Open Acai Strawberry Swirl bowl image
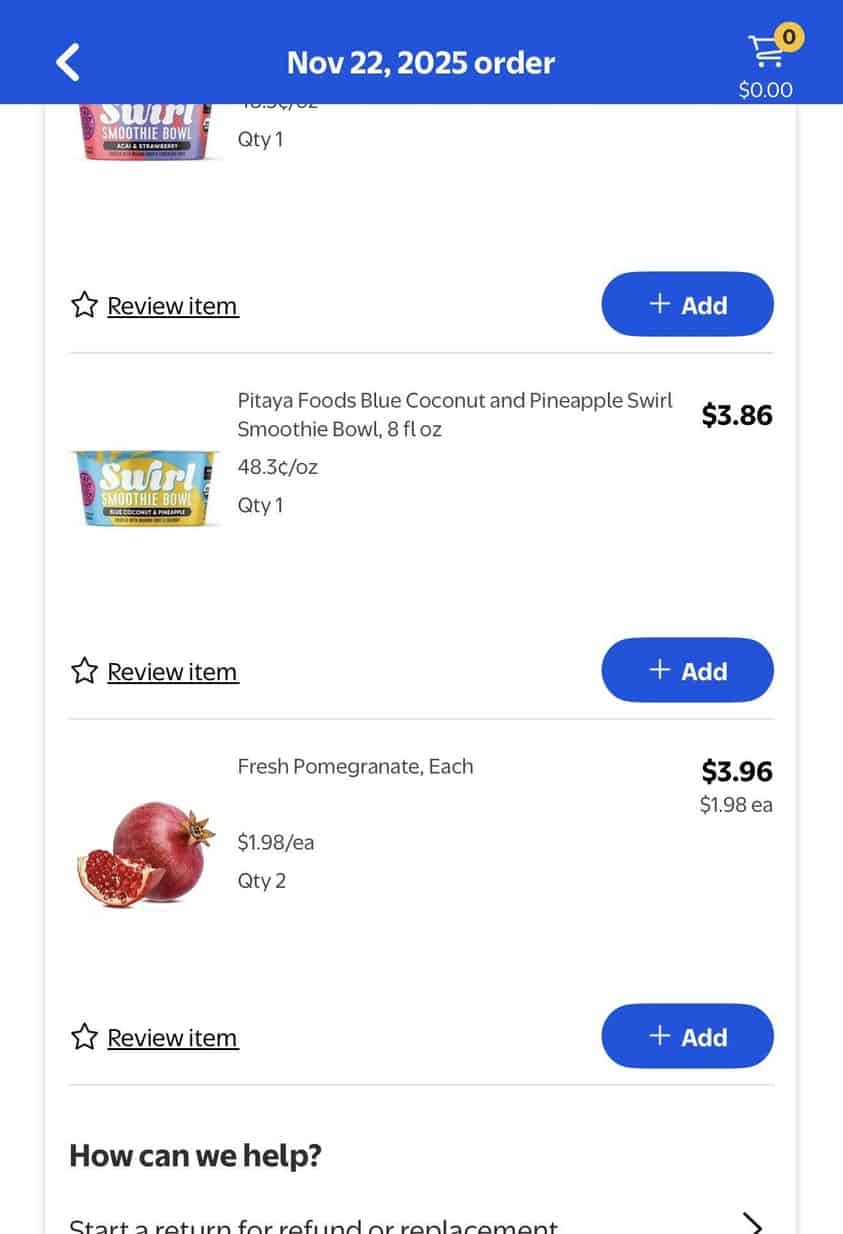This screenshot has height=1234, width=843. click(x=146, y=131)
